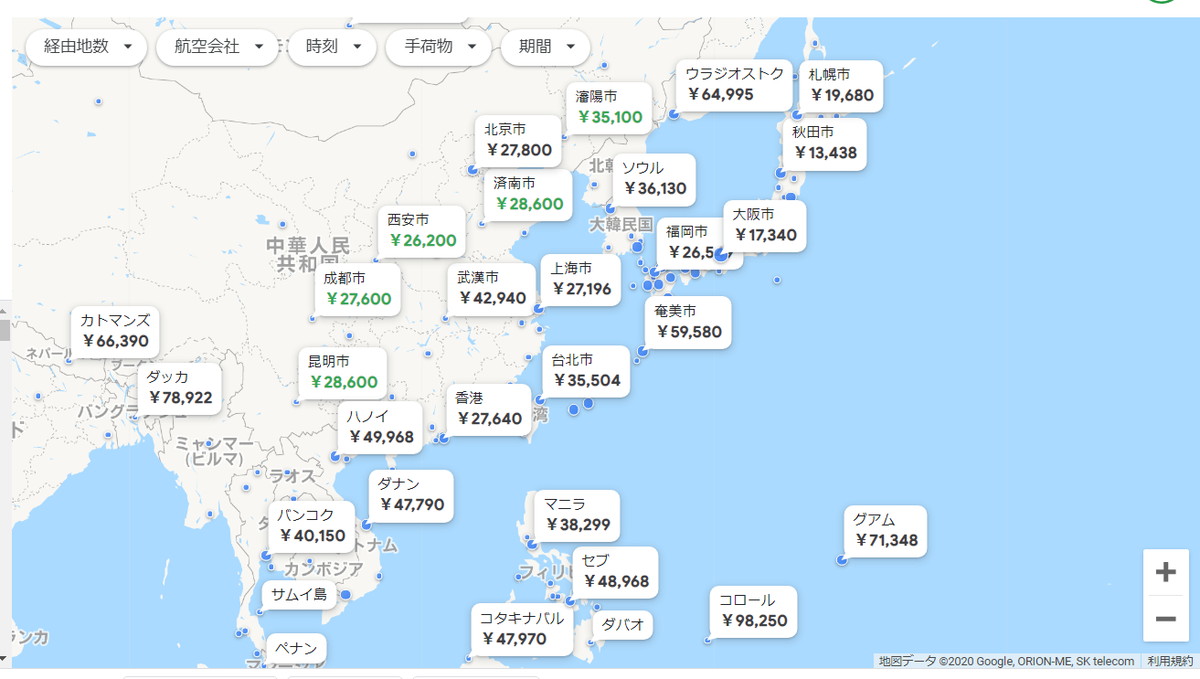The width and height of the screenshot is (1200, 679).
Task: Select the 成都市 ¥27,600 price card
Action: [x=358, y=289]
